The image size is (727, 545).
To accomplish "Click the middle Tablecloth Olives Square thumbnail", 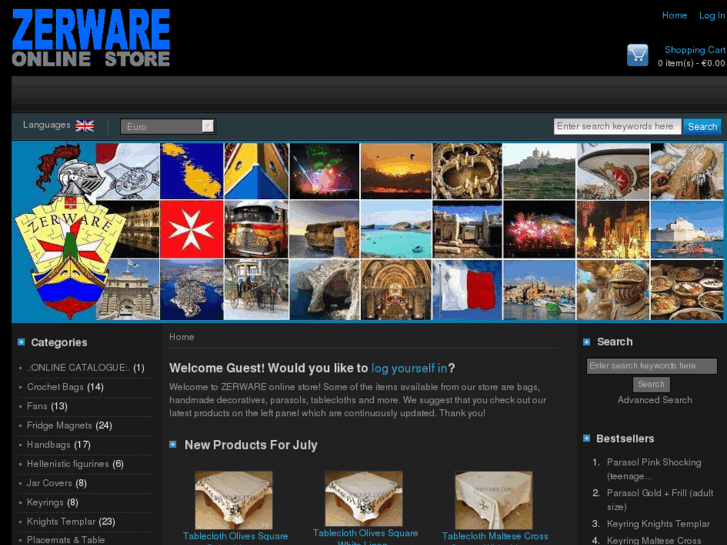I will tap(364, 499).
